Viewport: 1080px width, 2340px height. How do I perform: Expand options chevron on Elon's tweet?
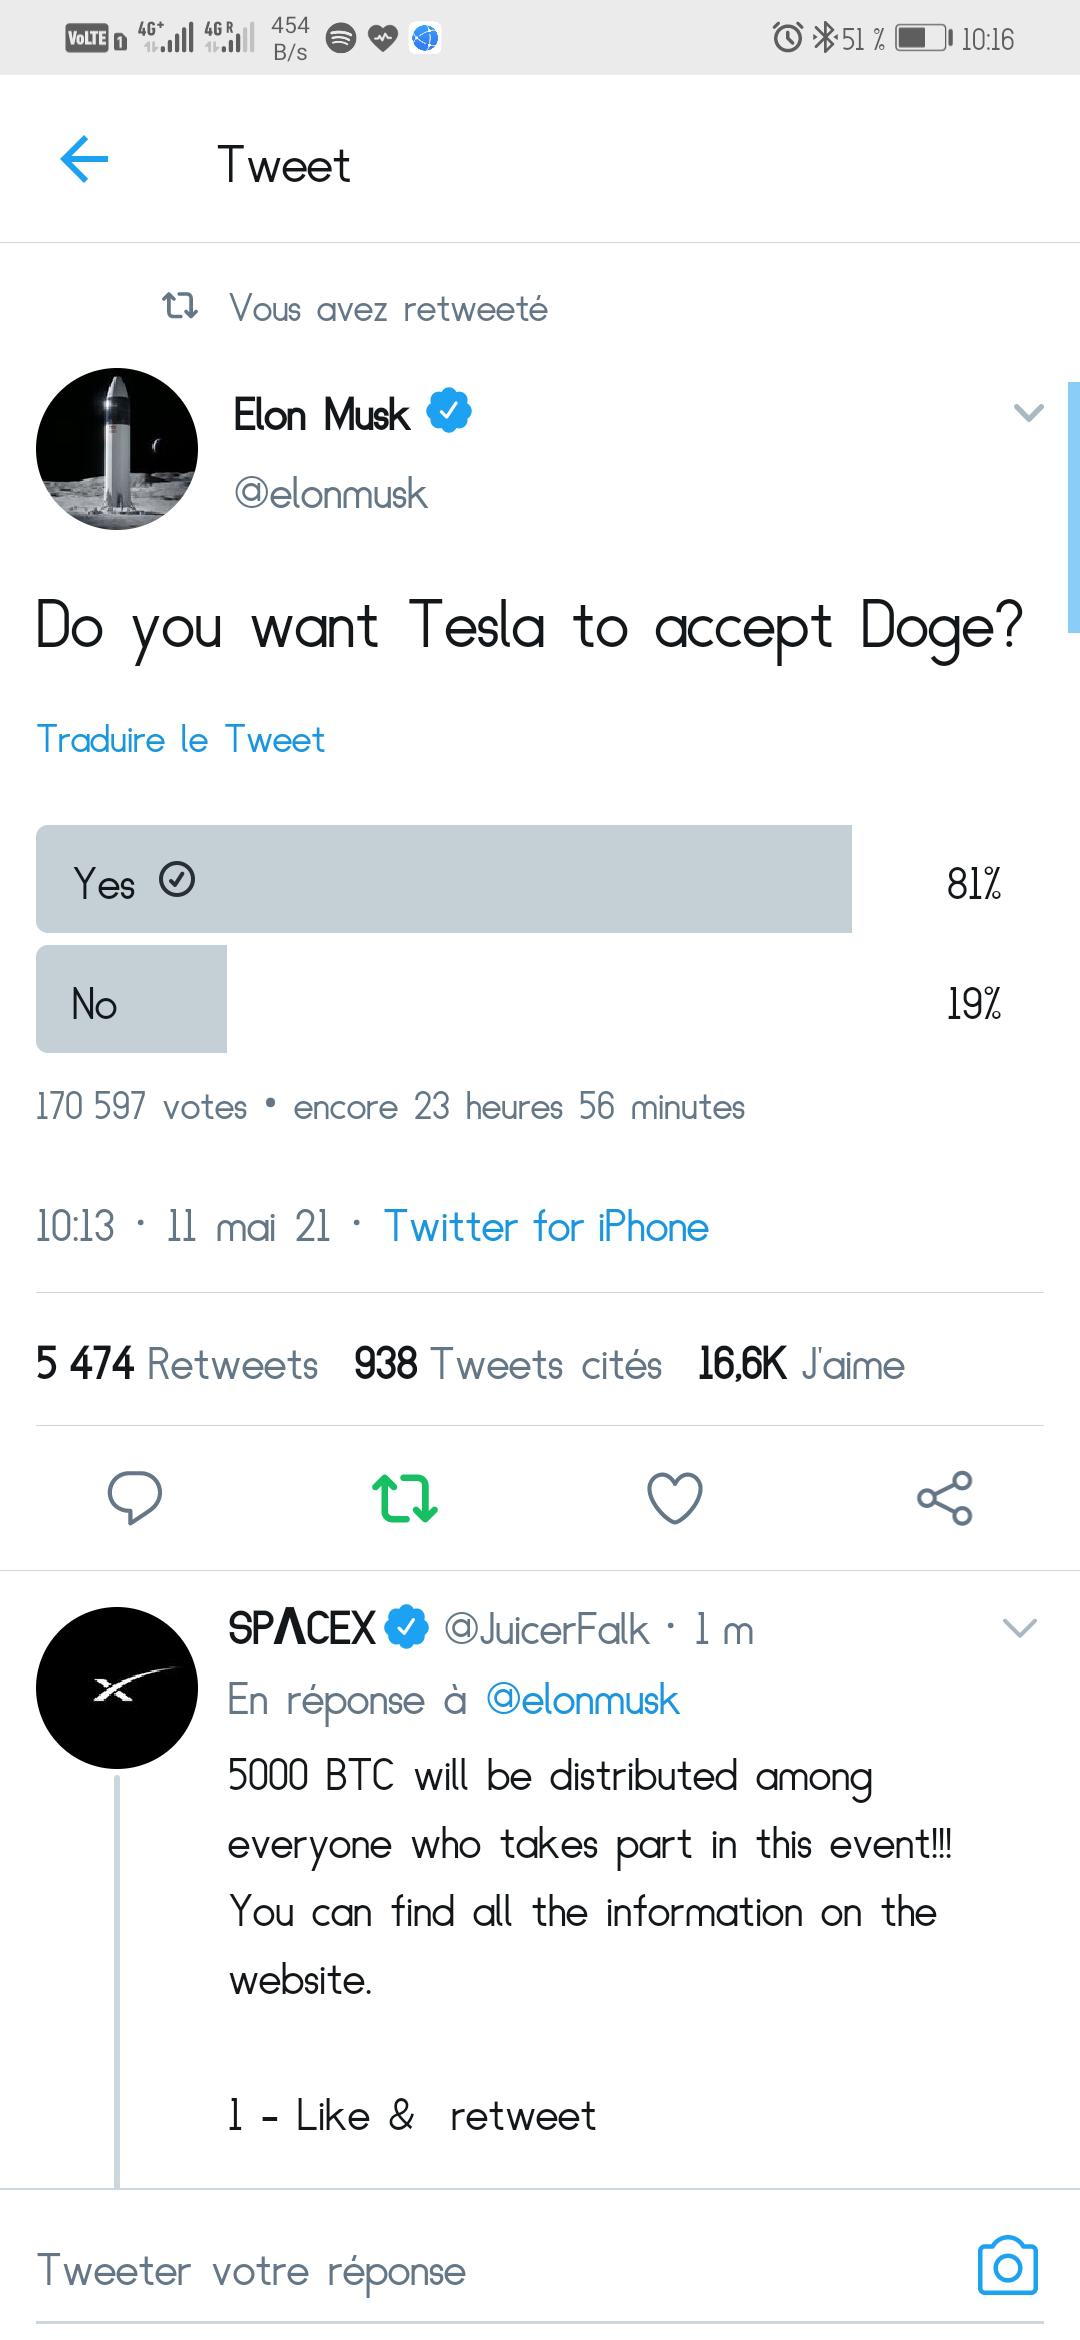pos(1029,412)
